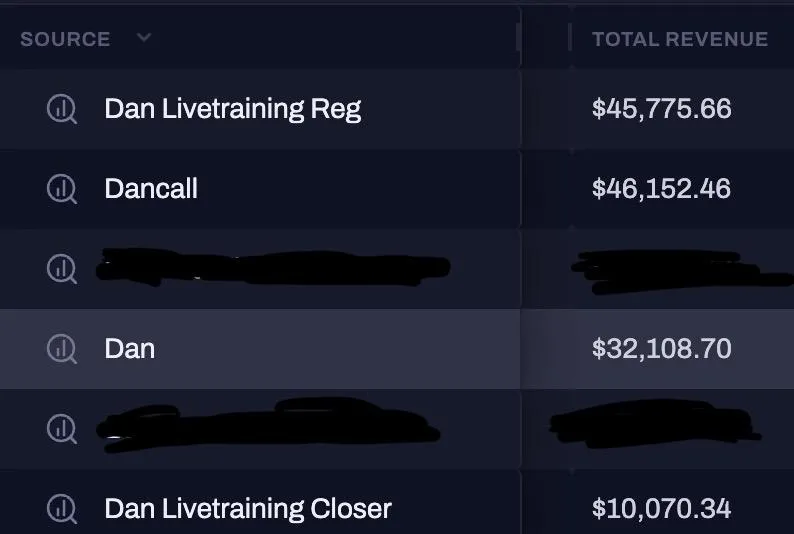Select the blacked-out source name under Dancall
Image resolution: width=794 pixels, height=534 pixels.
[x=273, y=267]
